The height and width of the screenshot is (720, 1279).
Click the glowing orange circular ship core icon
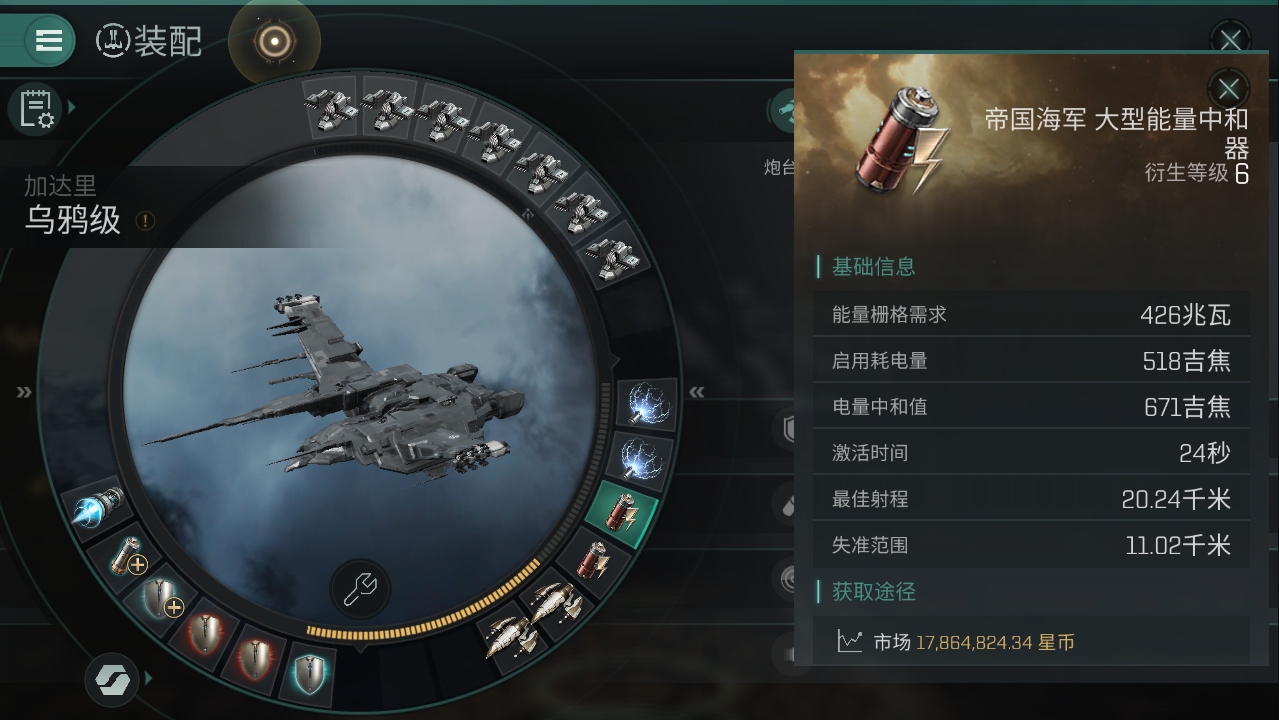coord(274,41)
